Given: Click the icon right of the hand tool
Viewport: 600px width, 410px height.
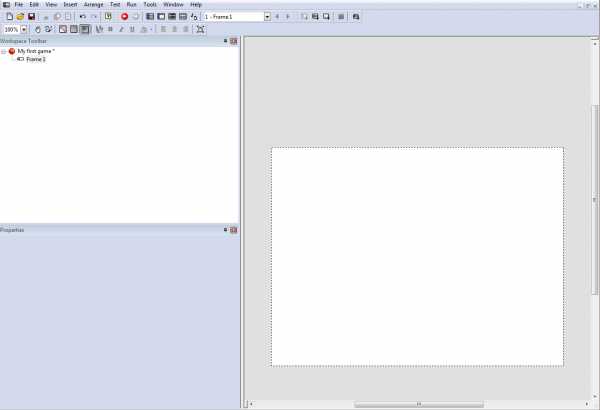Looking at the screenshot, I should pos(49,29).
